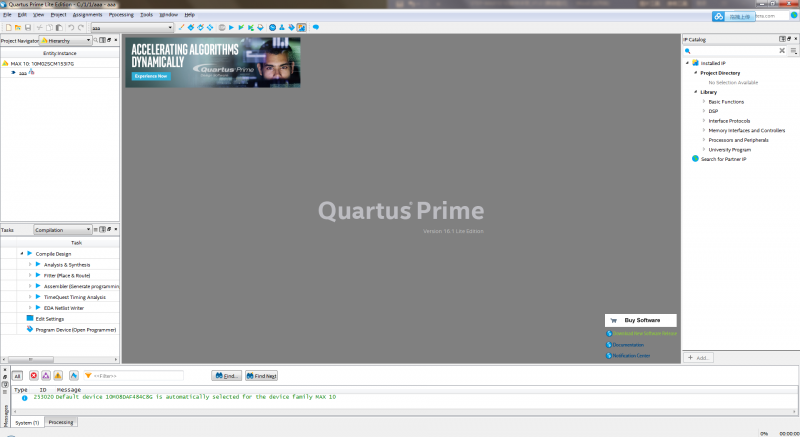Click the Start Compilation play icon

(231, 28)
